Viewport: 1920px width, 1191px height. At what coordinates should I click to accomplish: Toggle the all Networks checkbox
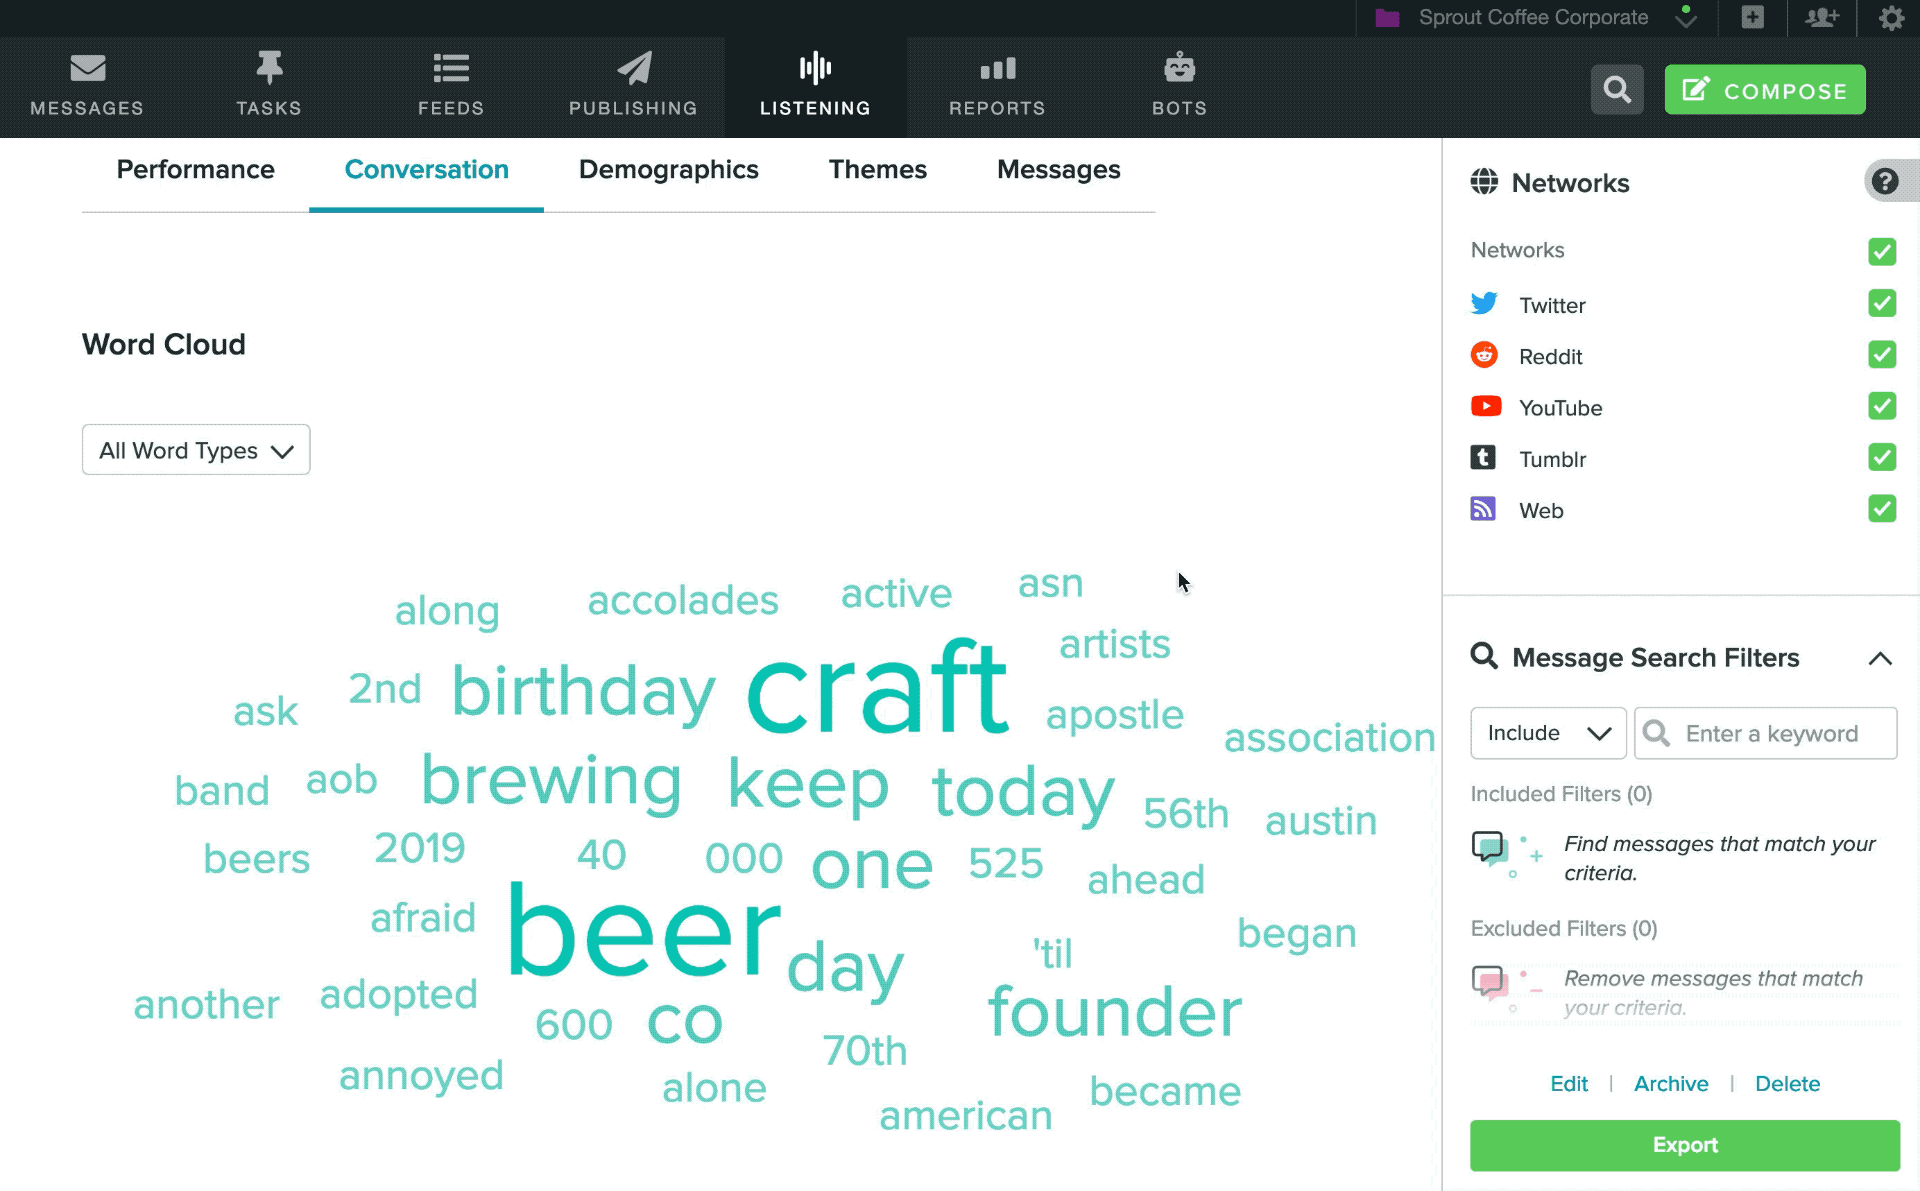[x=1882, y=251]
